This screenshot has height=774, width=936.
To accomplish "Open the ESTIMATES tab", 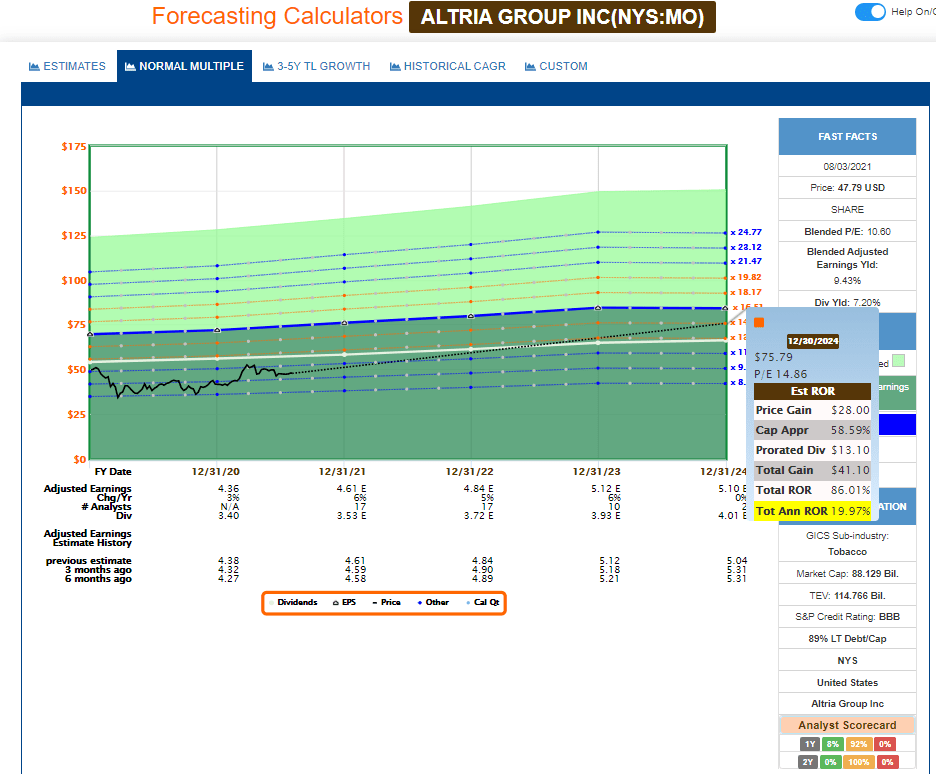I will [67, 66].
